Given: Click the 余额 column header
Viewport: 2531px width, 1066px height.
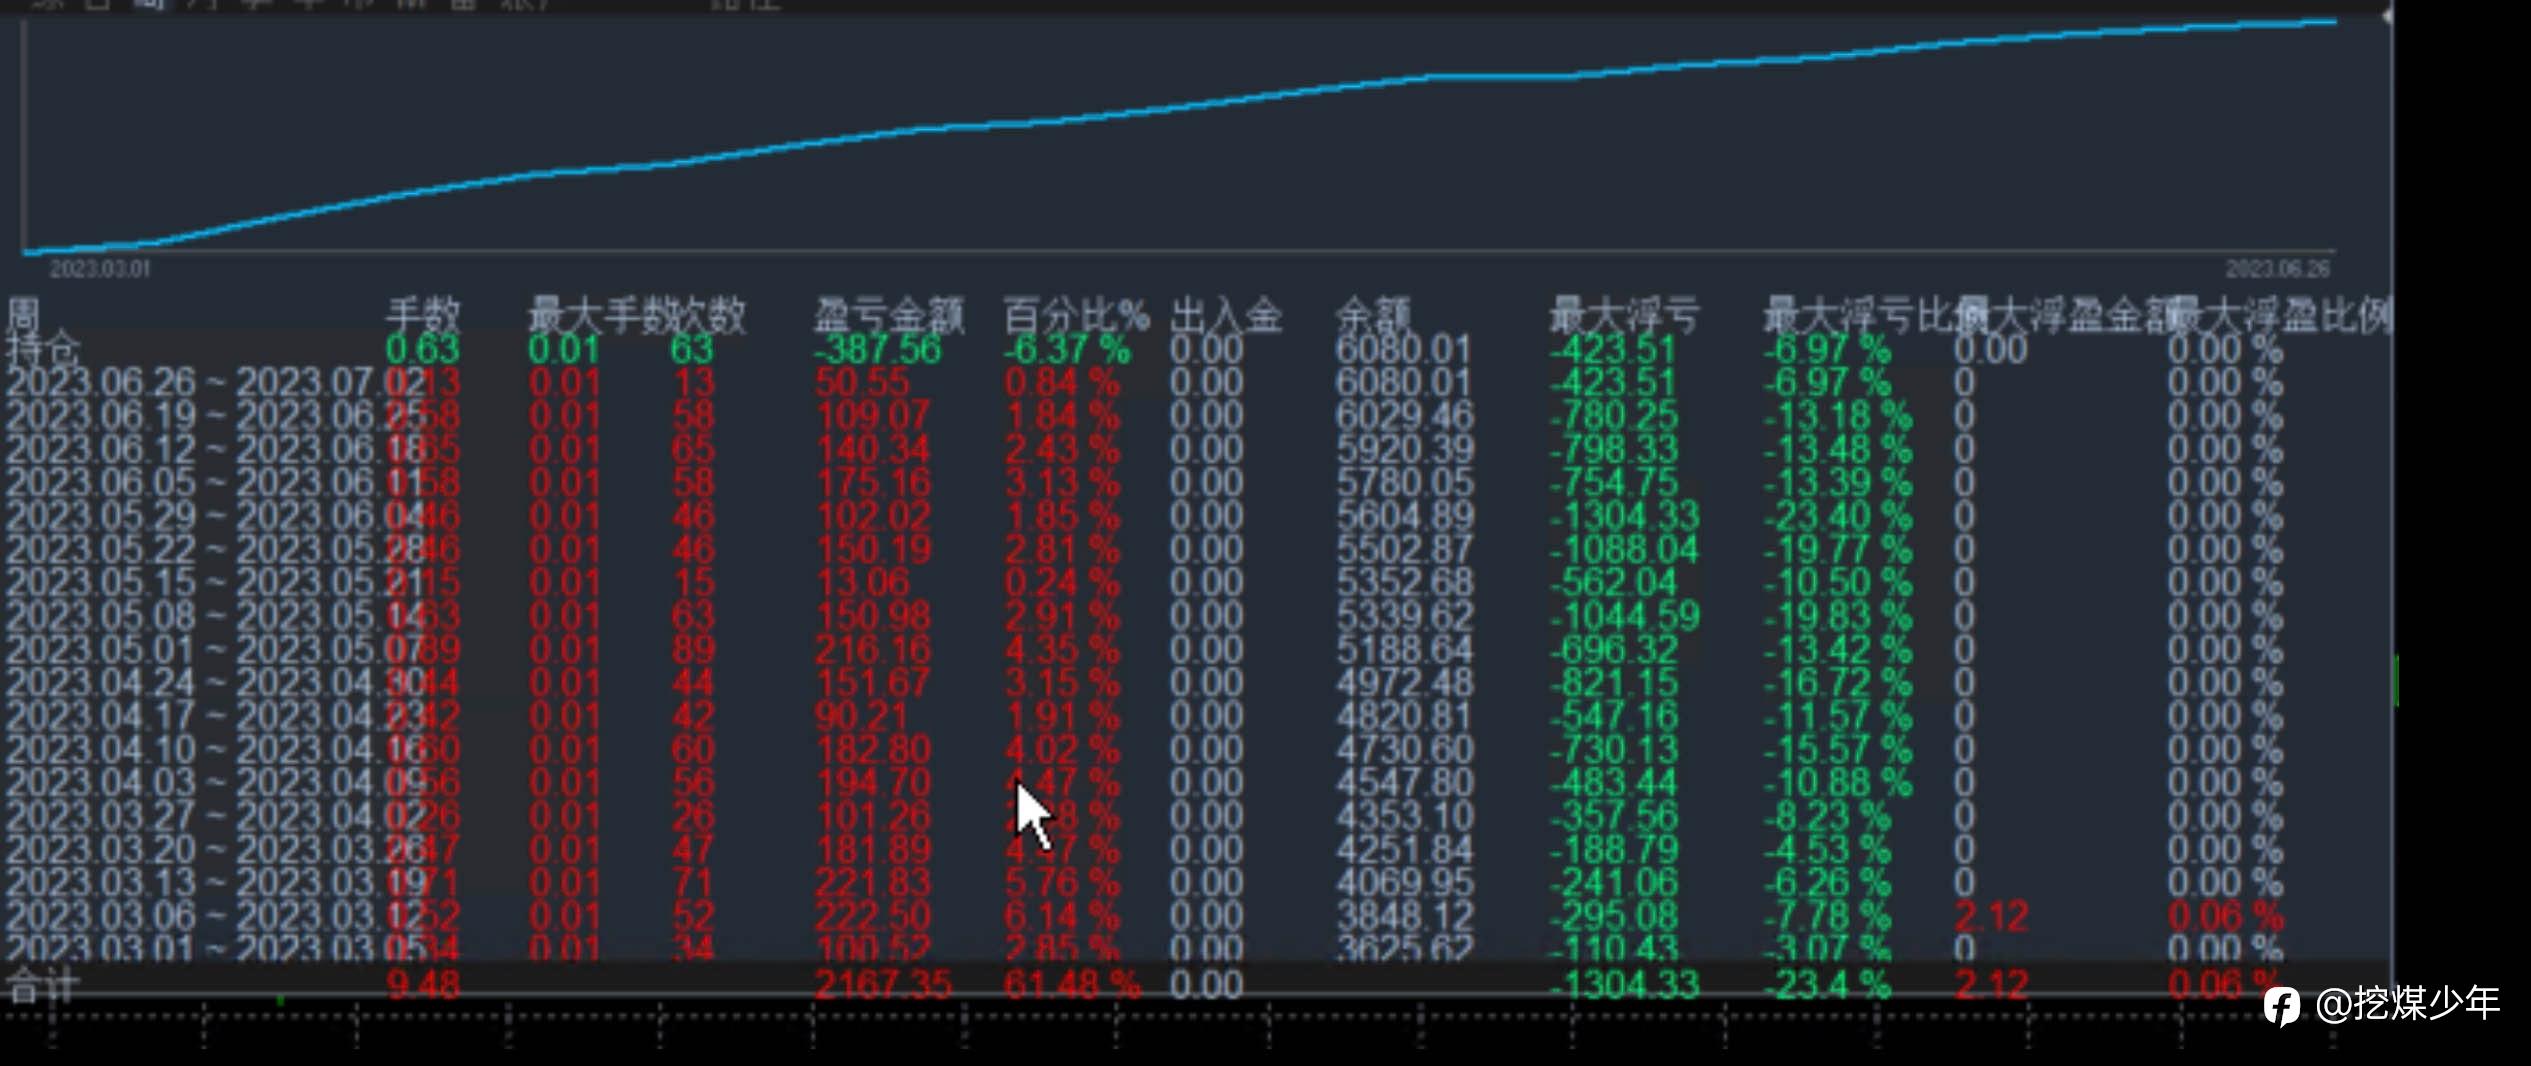Looking at the screenshot, I should [1372, 315].
